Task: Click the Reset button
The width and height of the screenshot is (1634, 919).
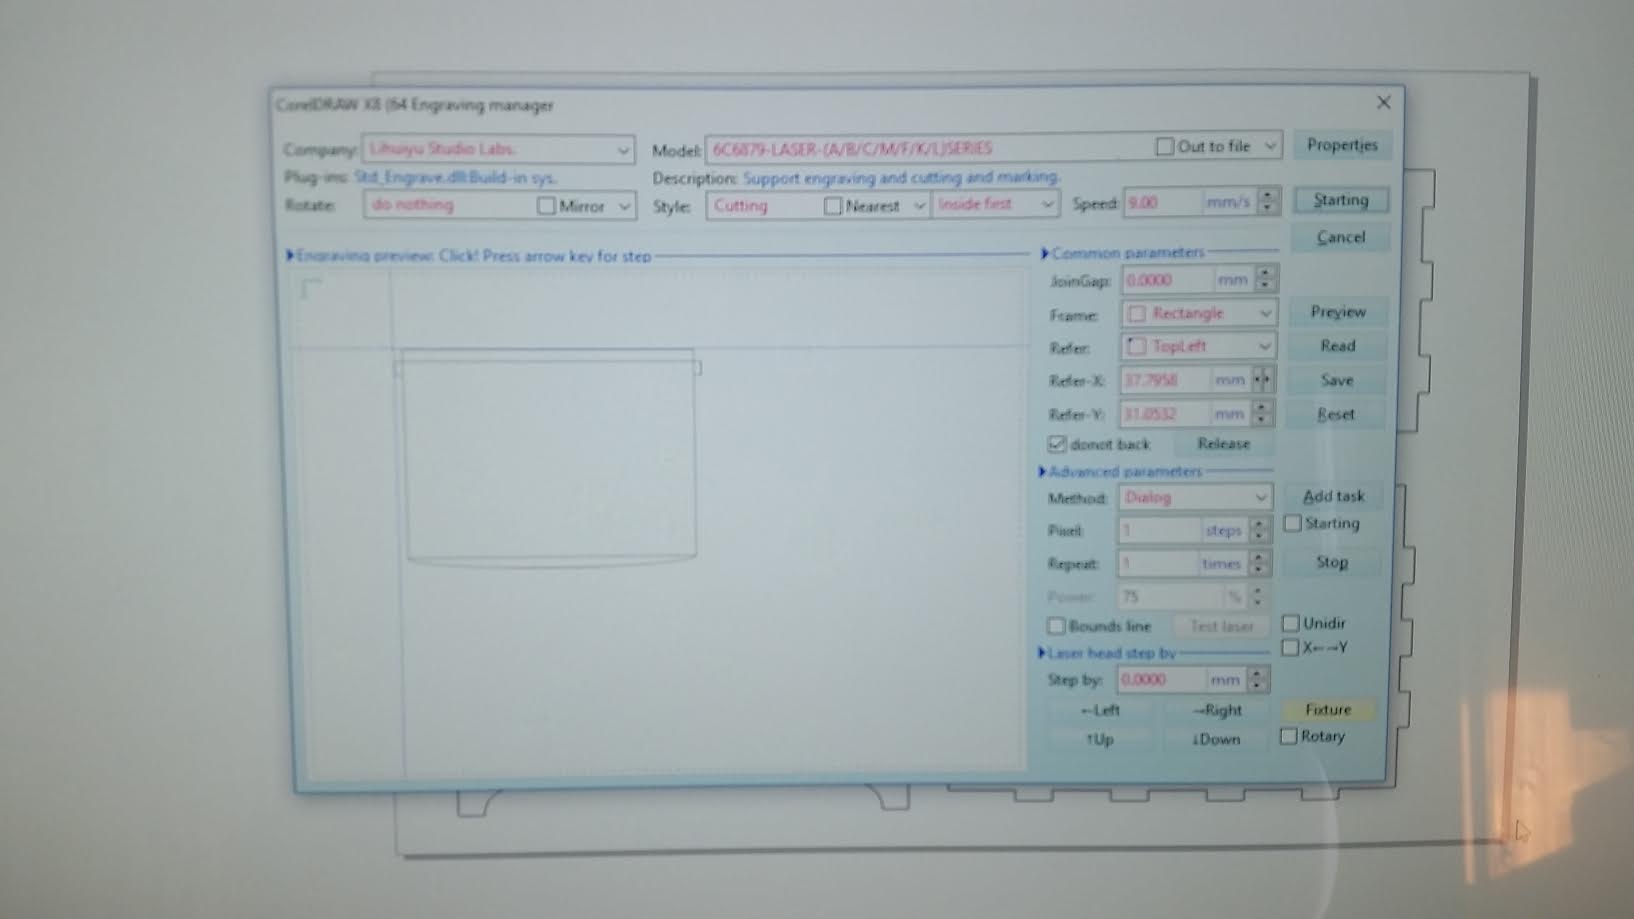Action: [1336, 414]
